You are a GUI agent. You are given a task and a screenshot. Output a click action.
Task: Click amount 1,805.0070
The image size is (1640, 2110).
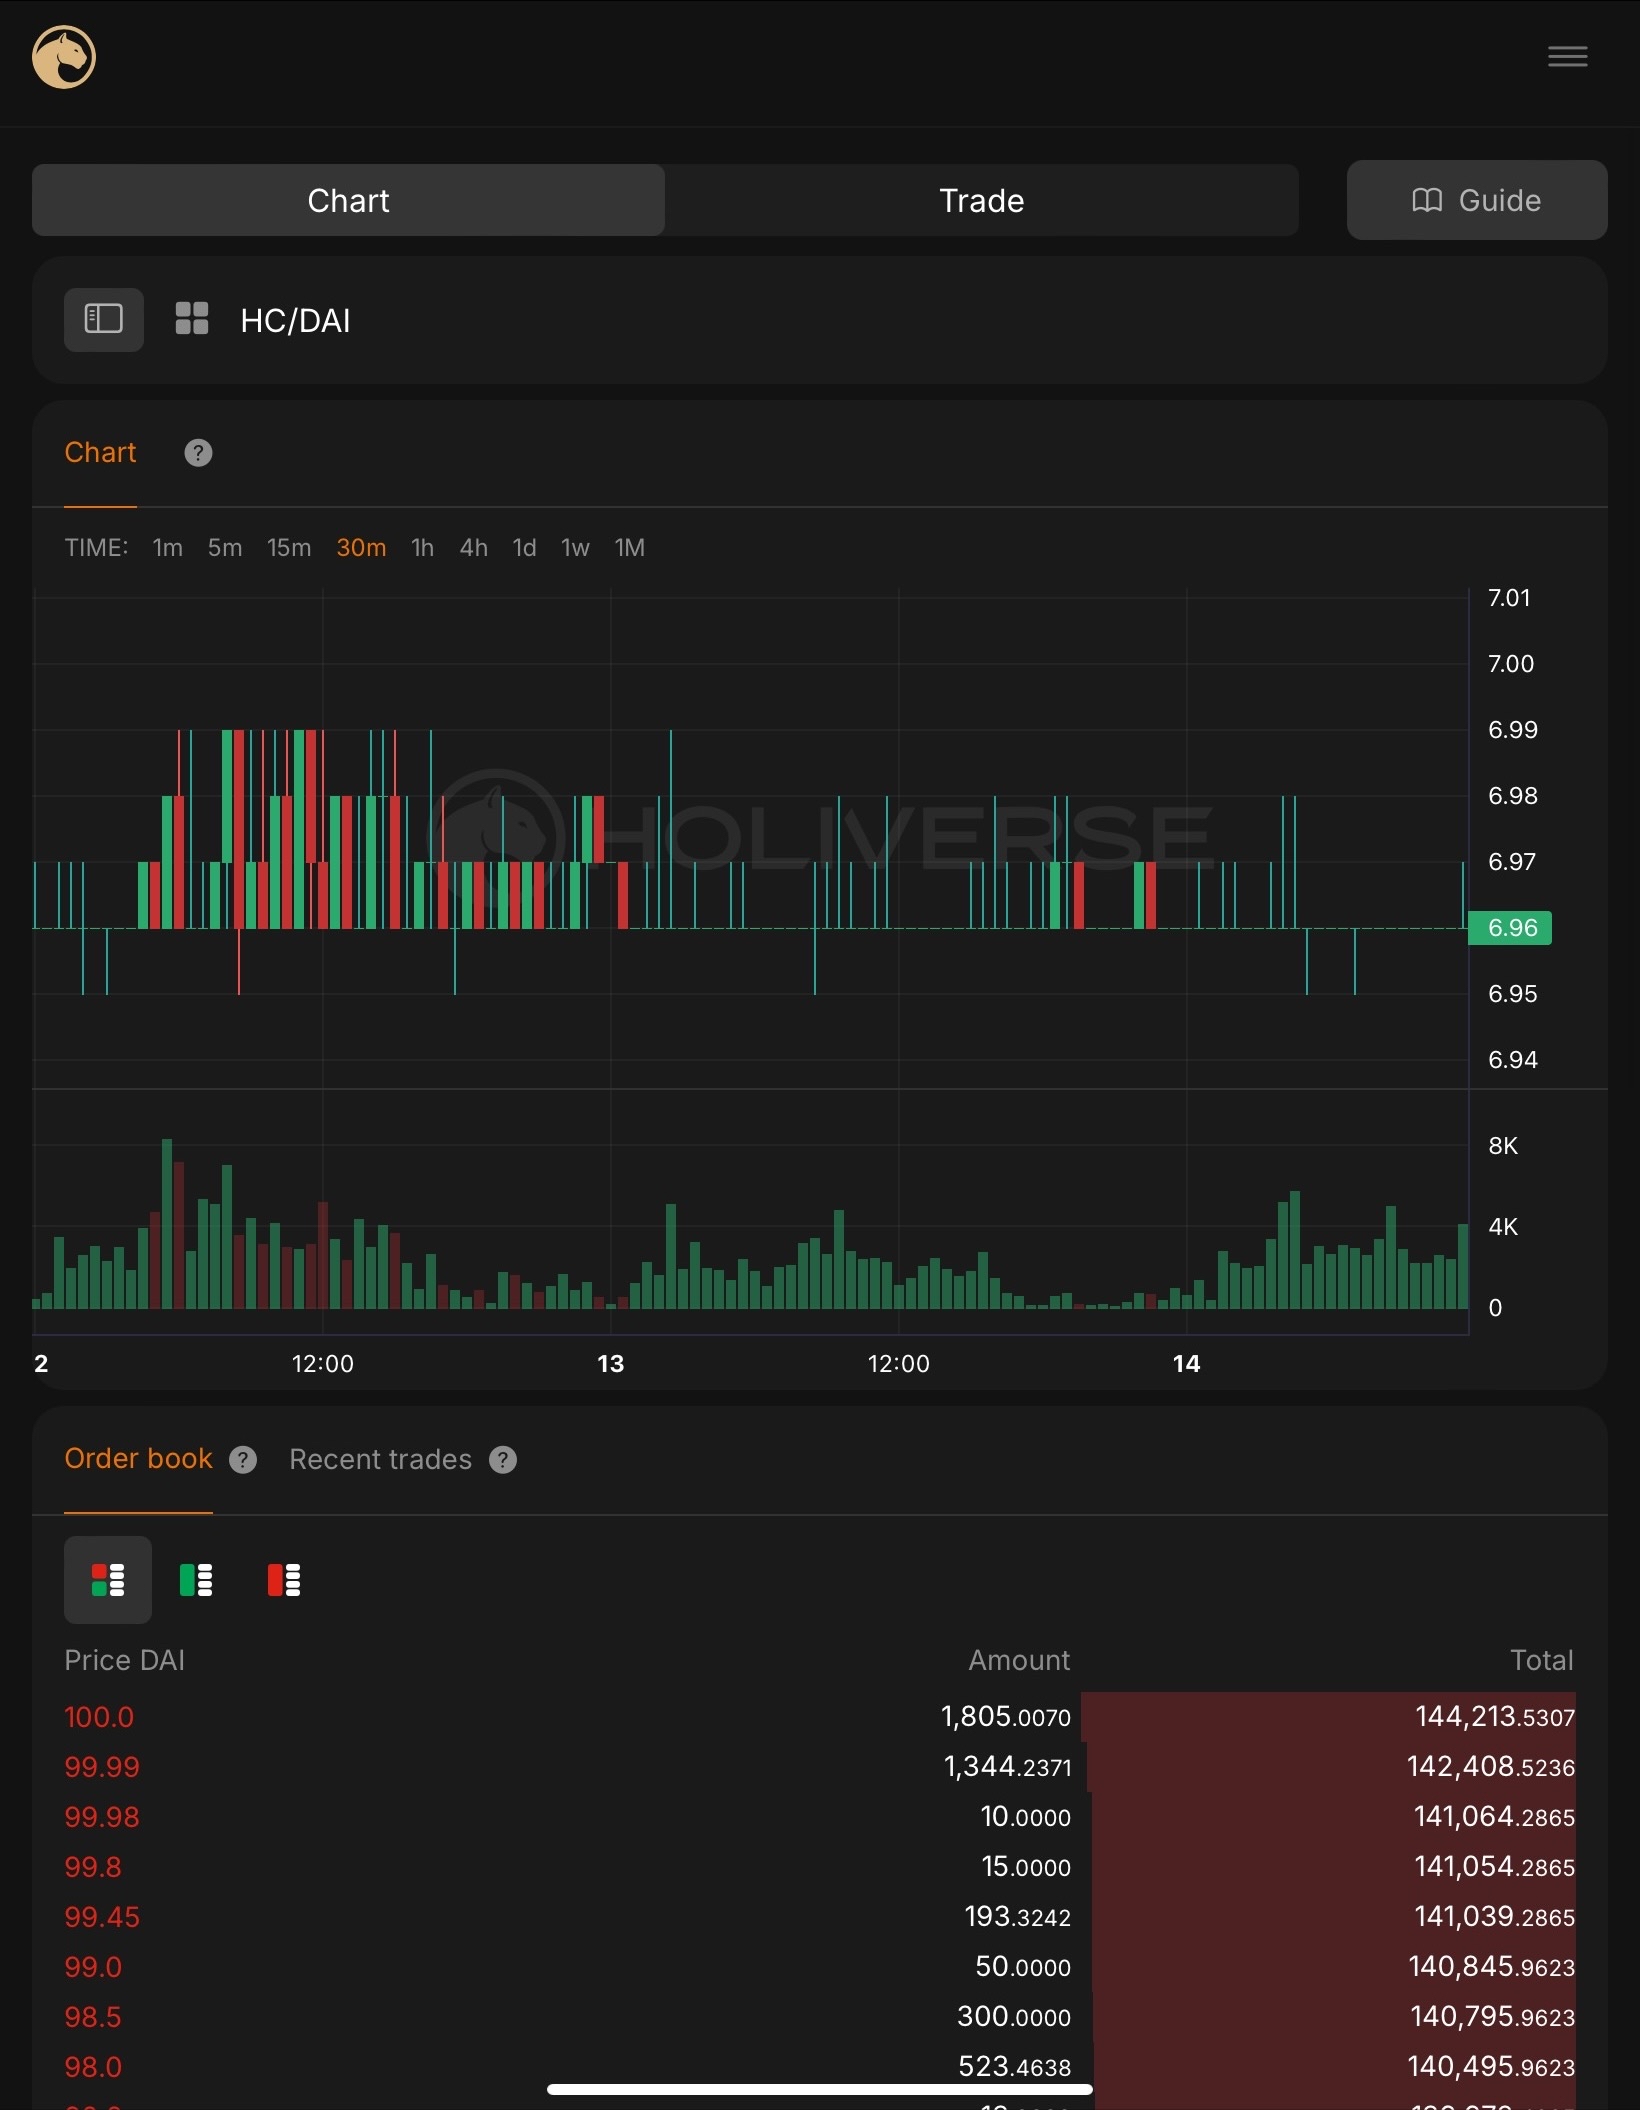(1006, 1717)
